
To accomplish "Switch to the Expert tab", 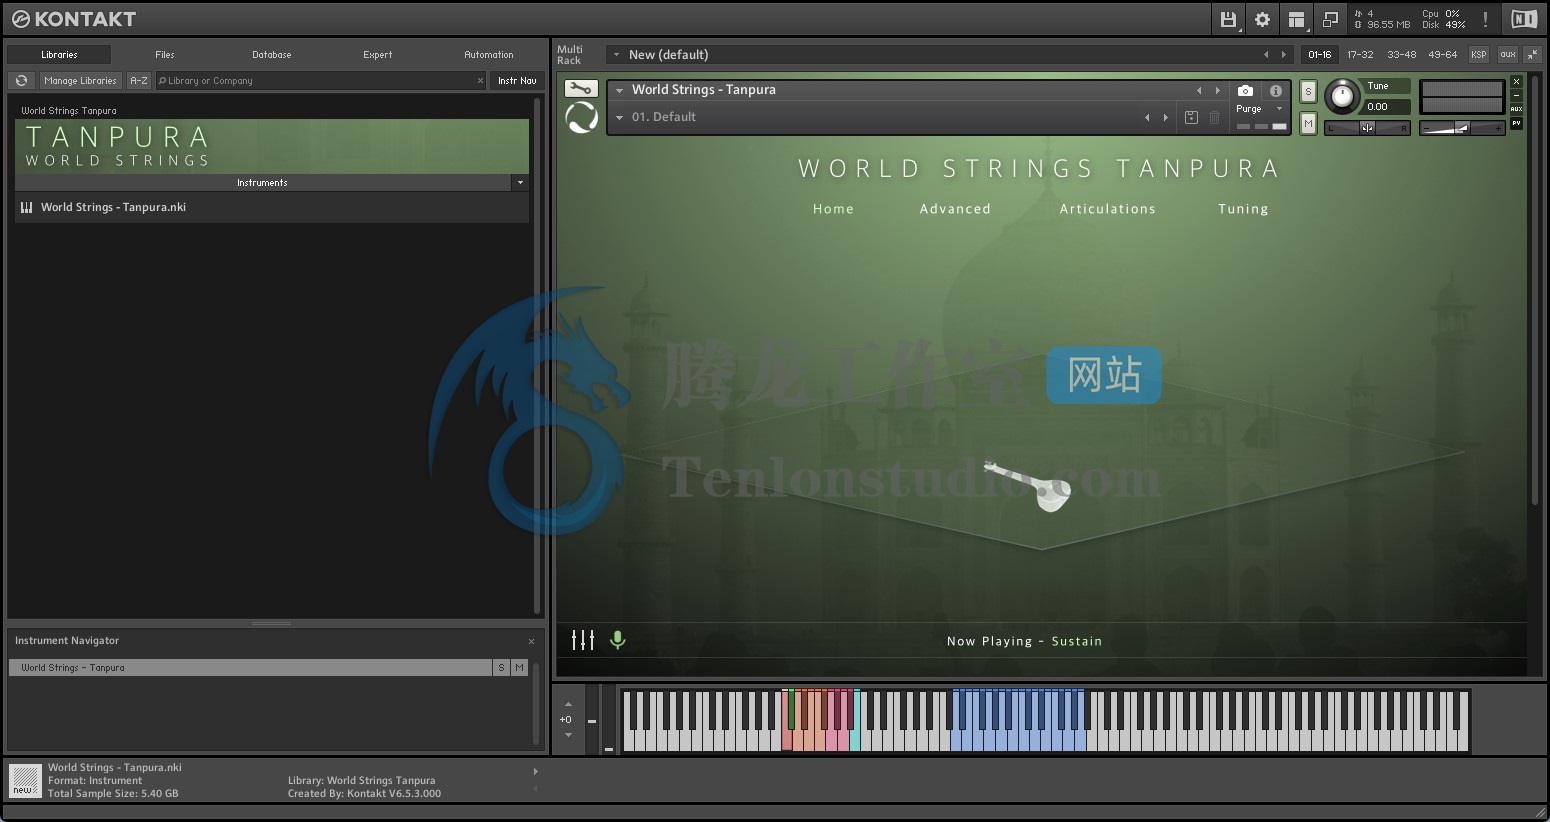I will (378, 55).
